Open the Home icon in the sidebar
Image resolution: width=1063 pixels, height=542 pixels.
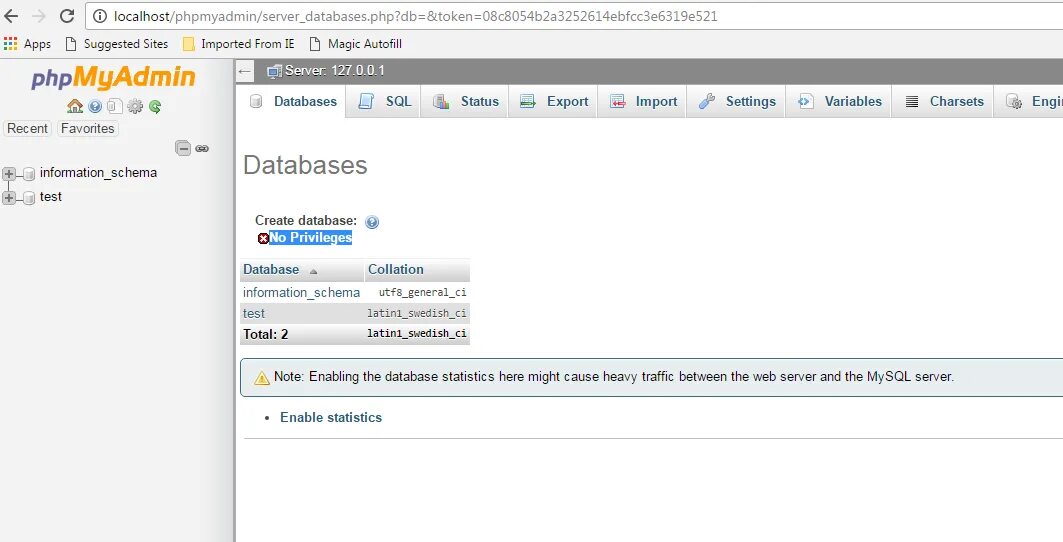coord(75,107)
